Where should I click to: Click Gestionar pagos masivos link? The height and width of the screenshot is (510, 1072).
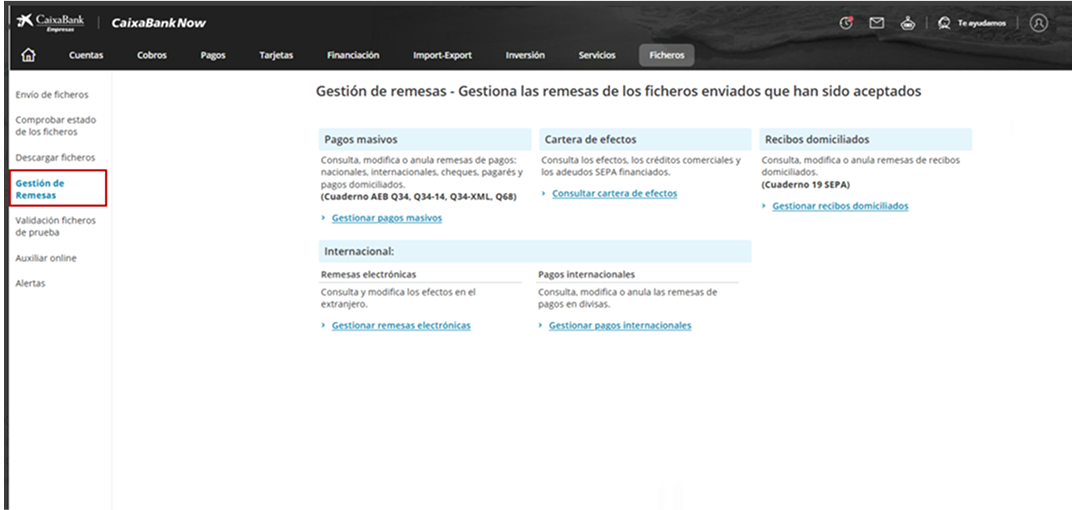(386, 218)
